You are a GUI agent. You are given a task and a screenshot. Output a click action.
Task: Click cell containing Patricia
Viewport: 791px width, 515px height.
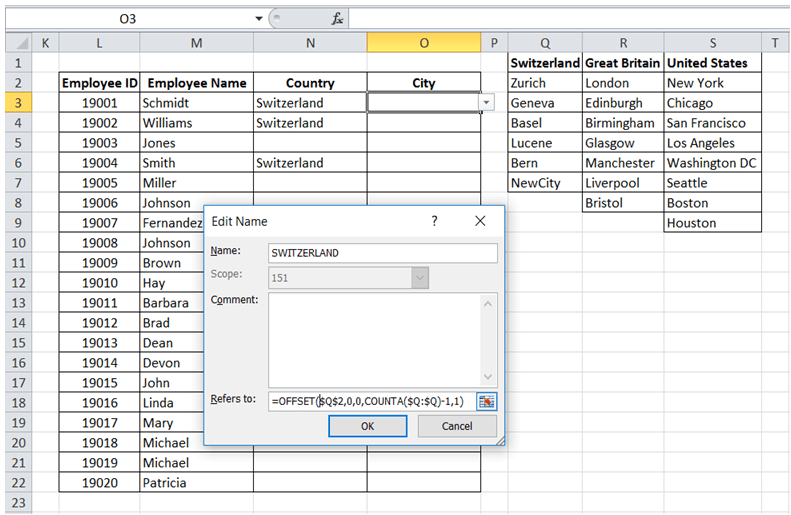(x=197, y=483)
